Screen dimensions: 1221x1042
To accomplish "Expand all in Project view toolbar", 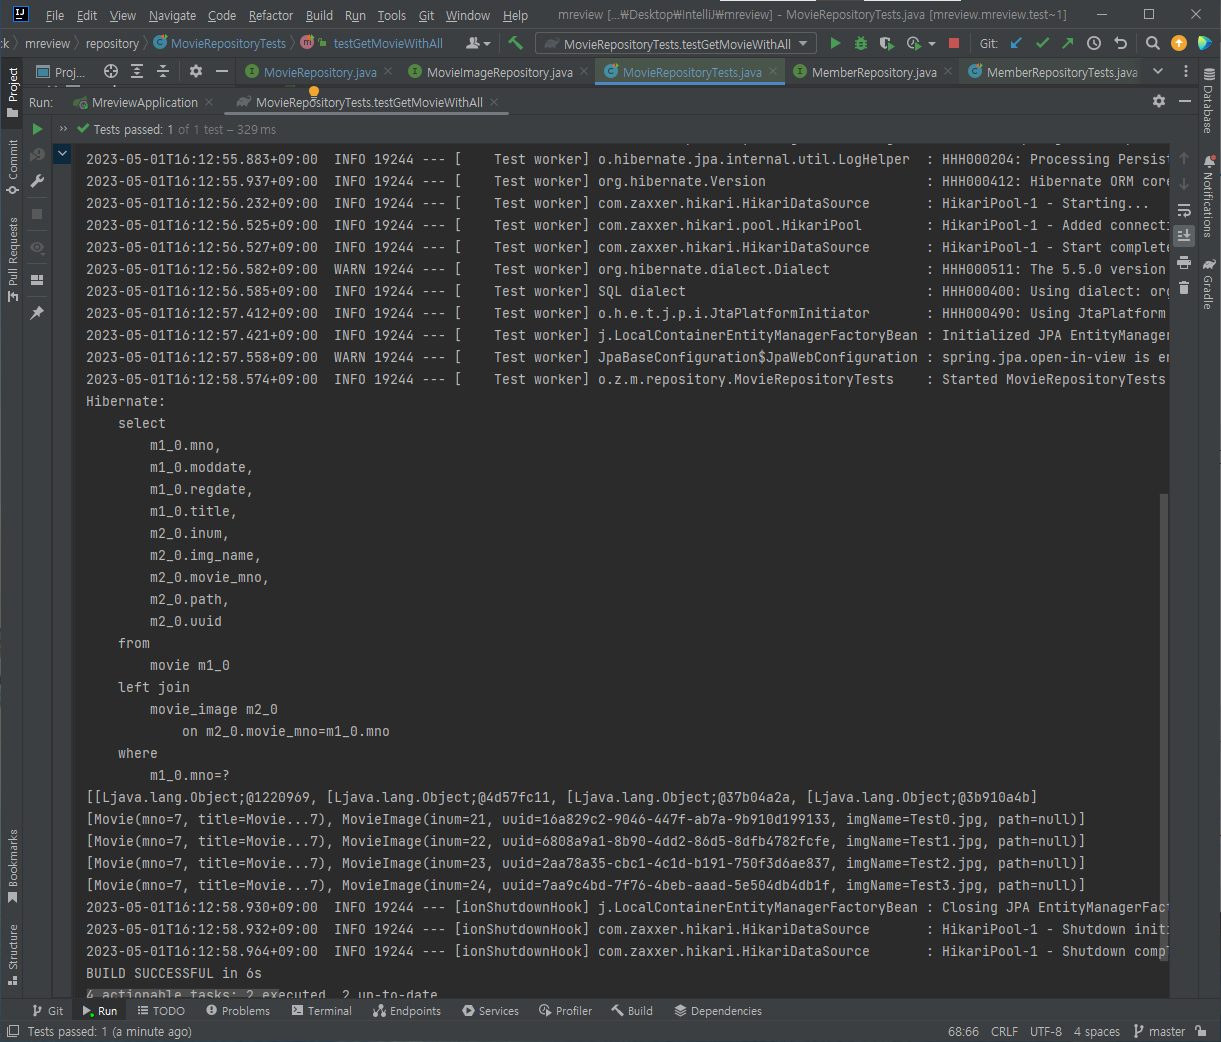I will [137, 71].
